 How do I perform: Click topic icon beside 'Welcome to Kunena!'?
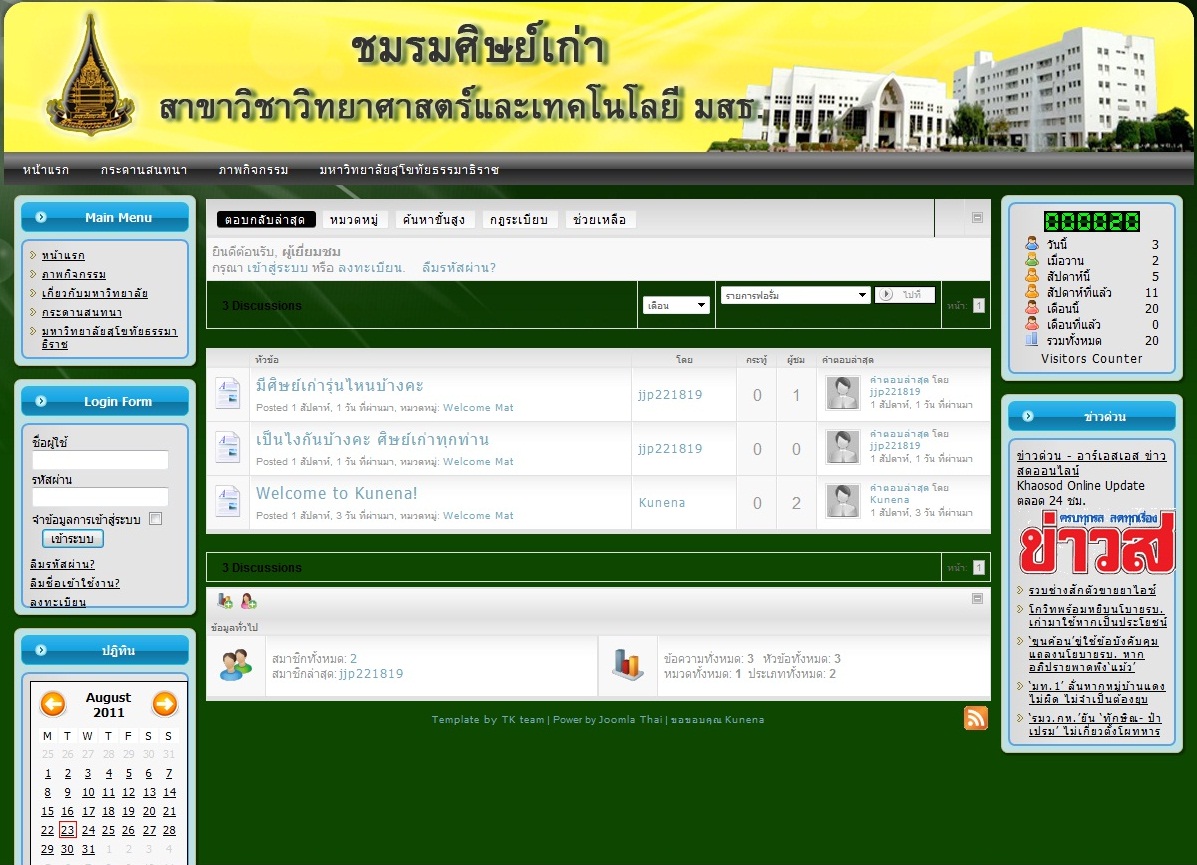[228, 501]
